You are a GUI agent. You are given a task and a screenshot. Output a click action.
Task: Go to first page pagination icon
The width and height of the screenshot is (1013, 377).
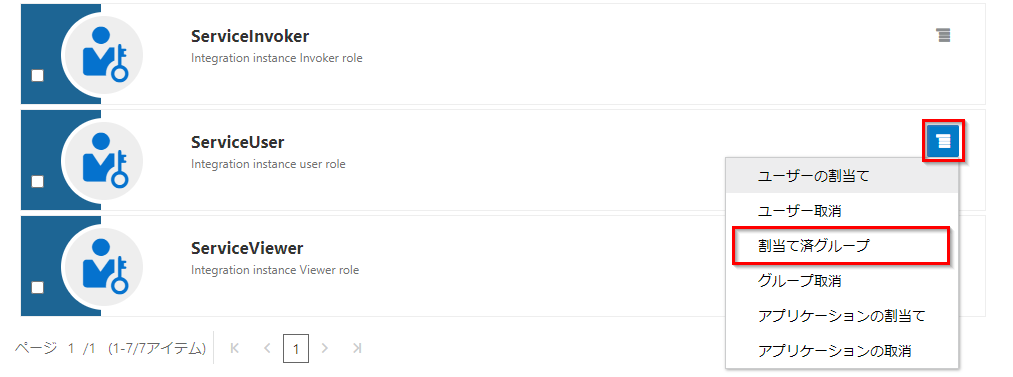235,349
